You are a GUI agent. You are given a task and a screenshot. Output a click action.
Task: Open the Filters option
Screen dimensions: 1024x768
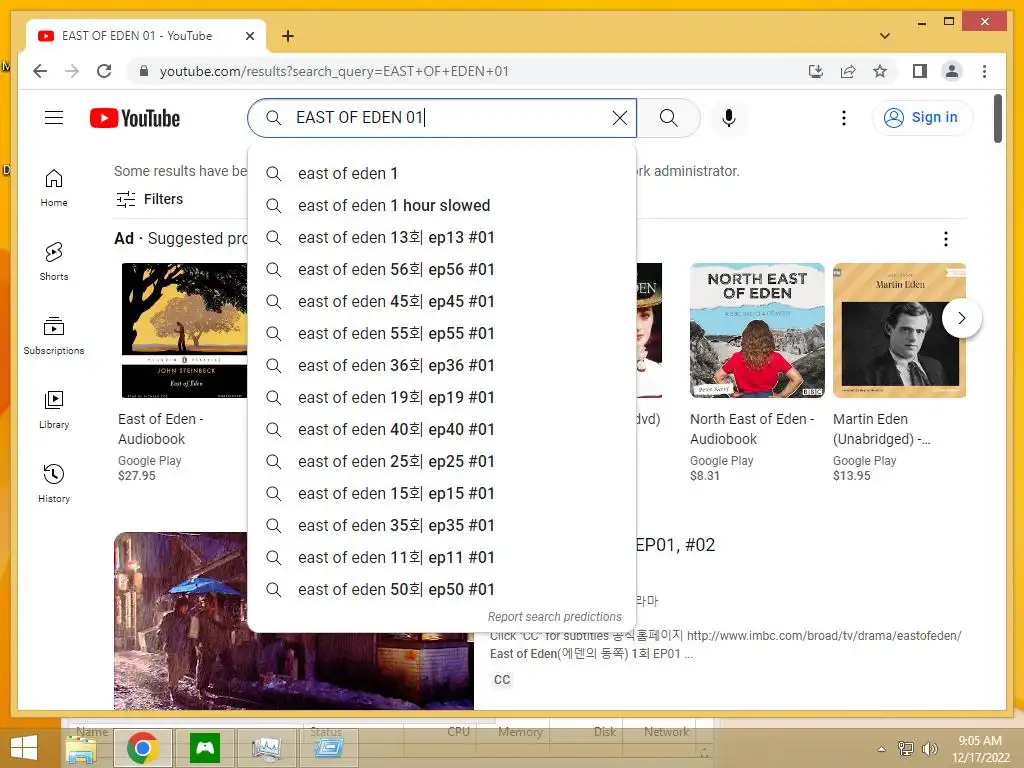[150, 199]
